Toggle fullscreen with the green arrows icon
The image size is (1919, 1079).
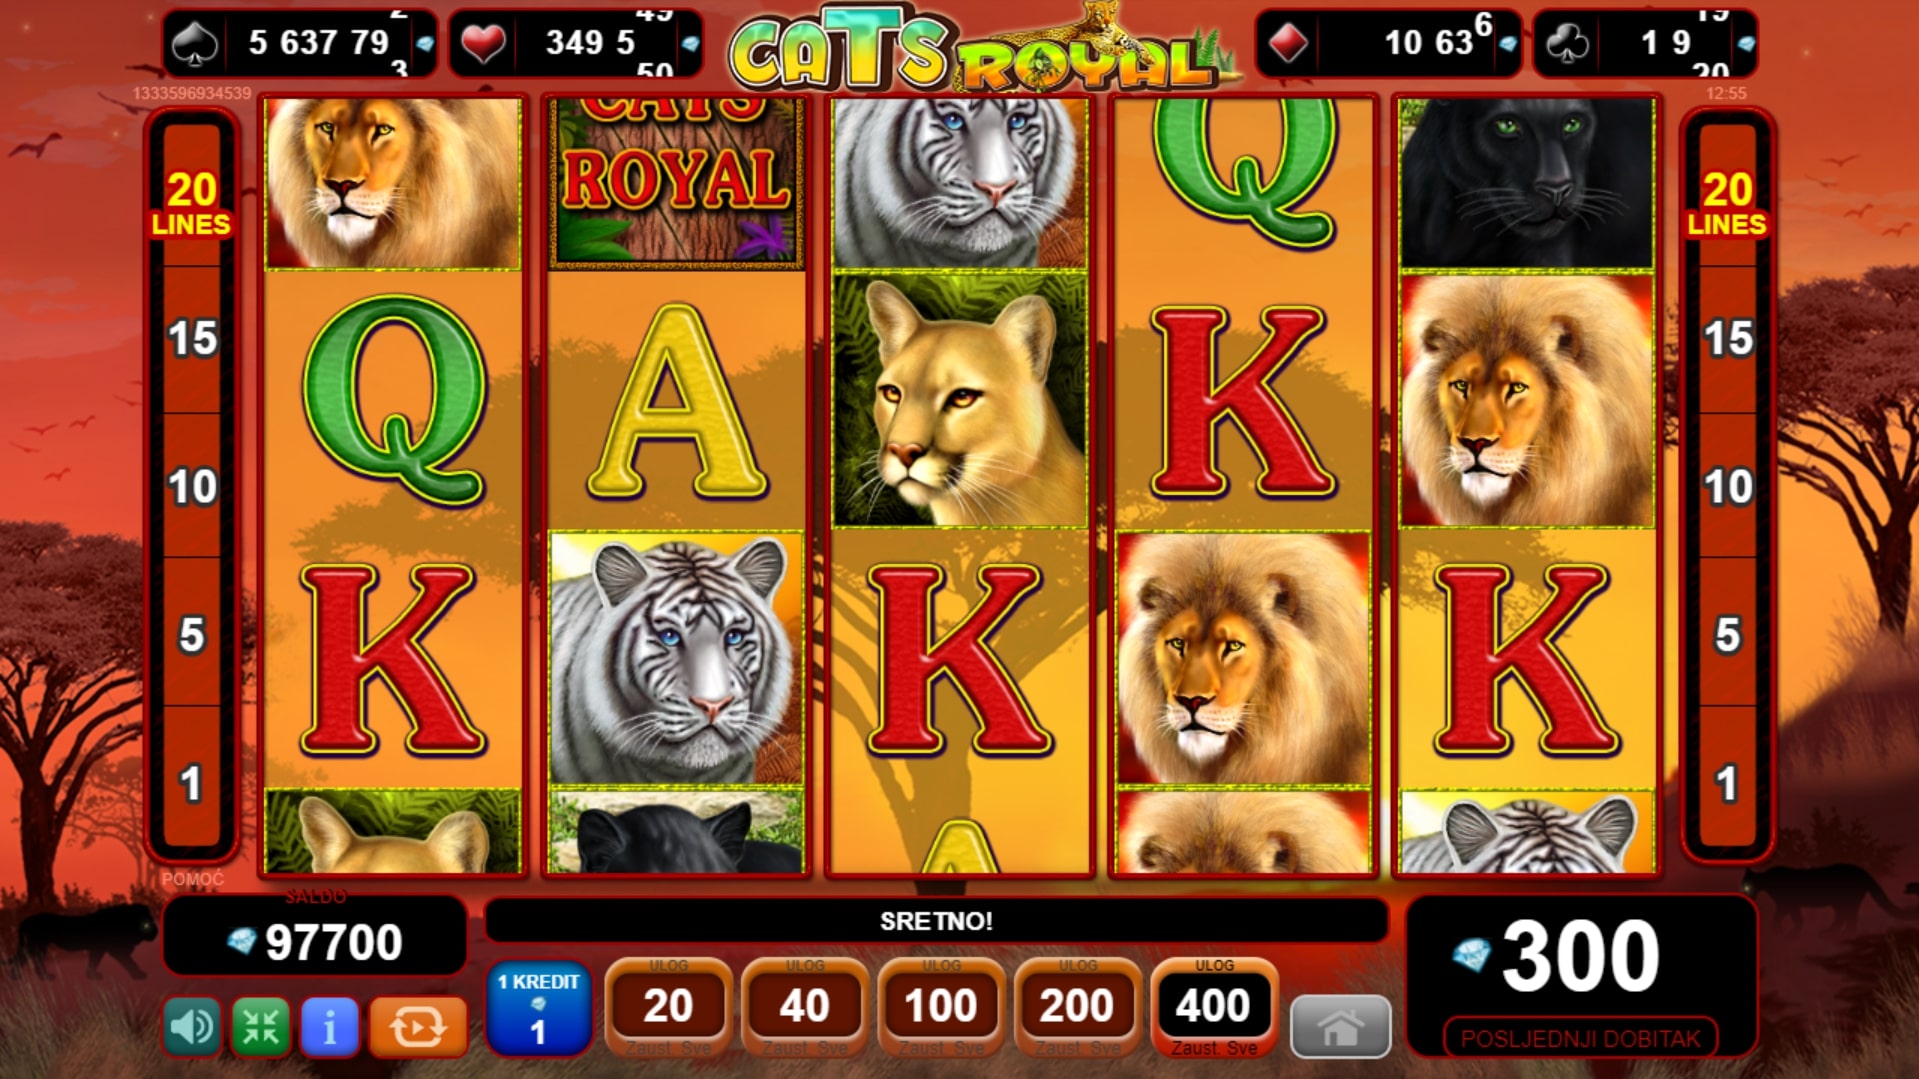[x=261, y=1027]
